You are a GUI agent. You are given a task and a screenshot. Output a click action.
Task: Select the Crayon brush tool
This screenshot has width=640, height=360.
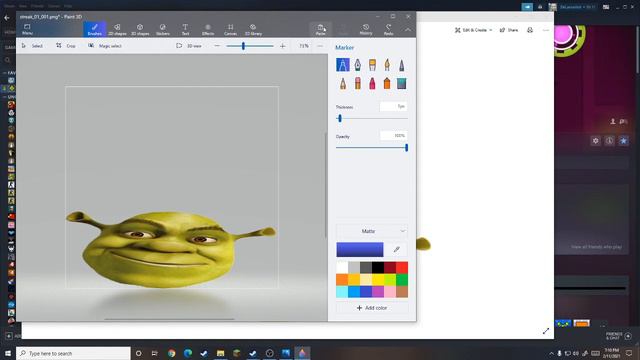(x=372, y=83)
